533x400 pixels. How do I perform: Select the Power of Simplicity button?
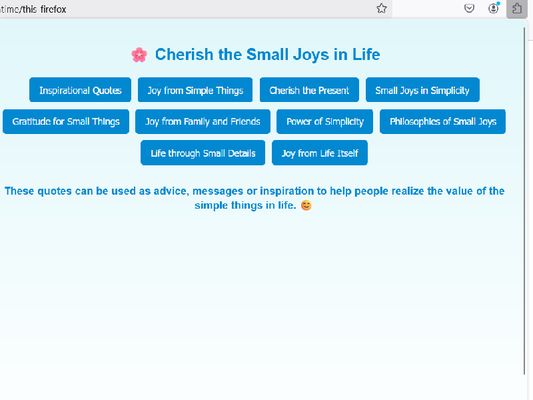click(325, 121)
